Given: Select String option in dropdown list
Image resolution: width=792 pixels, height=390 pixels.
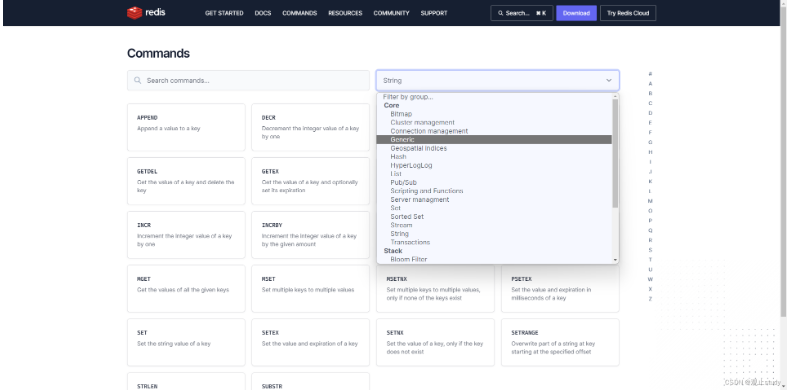Looking at the screenshot, I should [493, 233].
